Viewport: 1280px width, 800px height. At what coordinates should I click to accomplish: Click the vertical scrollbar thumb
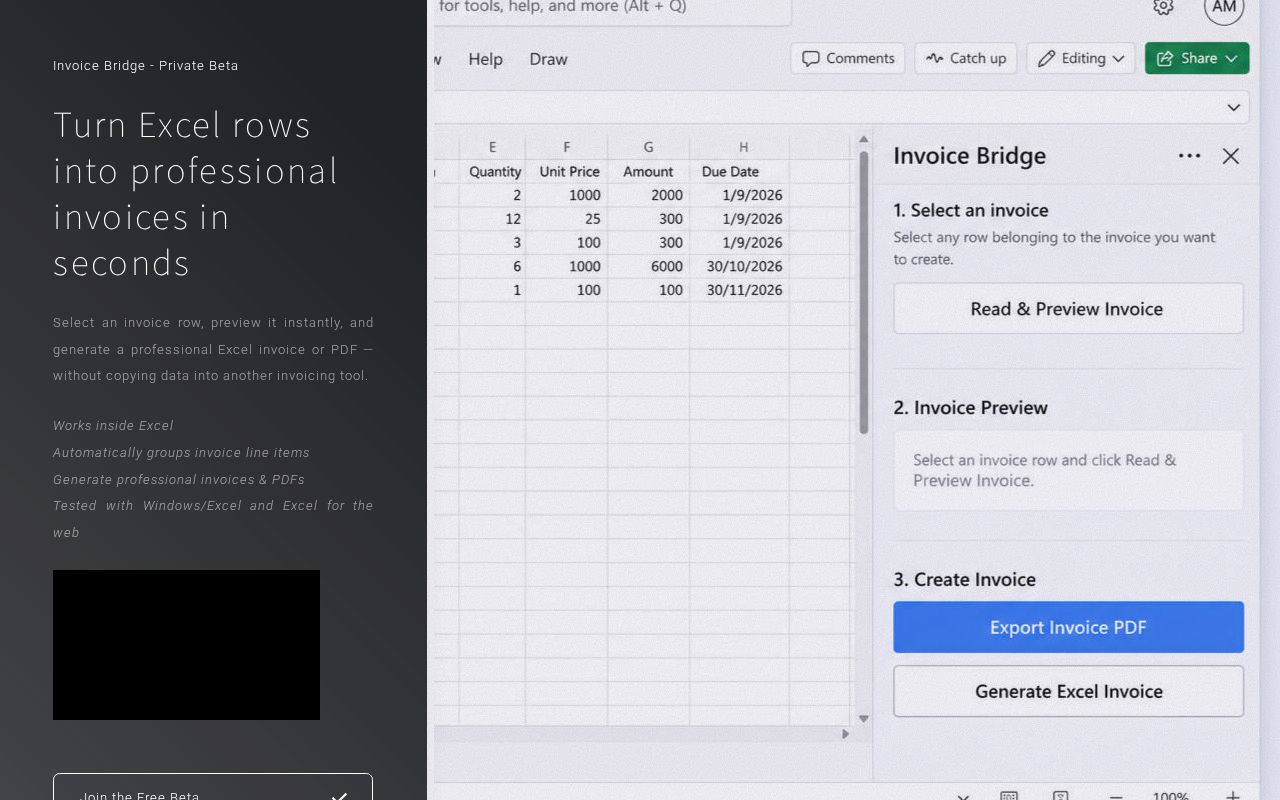click(x=864, y=292)
